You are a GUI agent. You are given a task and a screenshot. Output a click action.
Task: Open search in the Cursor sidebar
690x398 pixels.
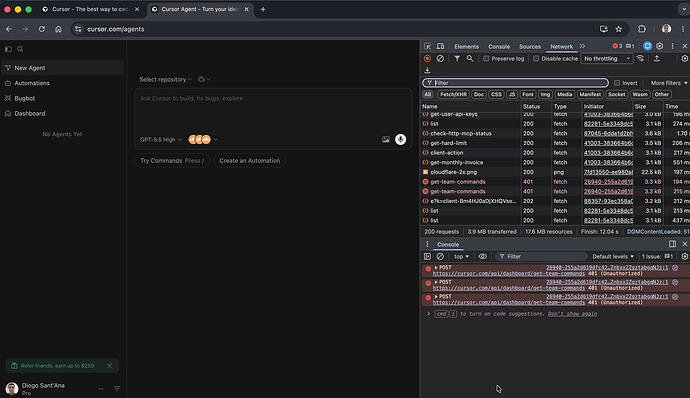click(x=20, y=49)
